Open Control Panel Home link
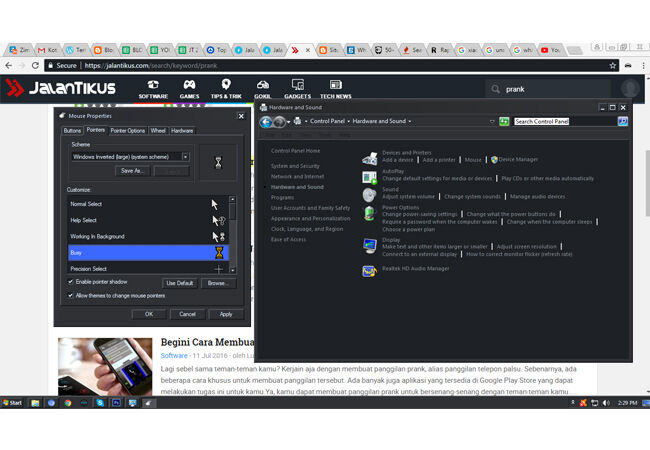The image size is (650, 450). [295, 151]
